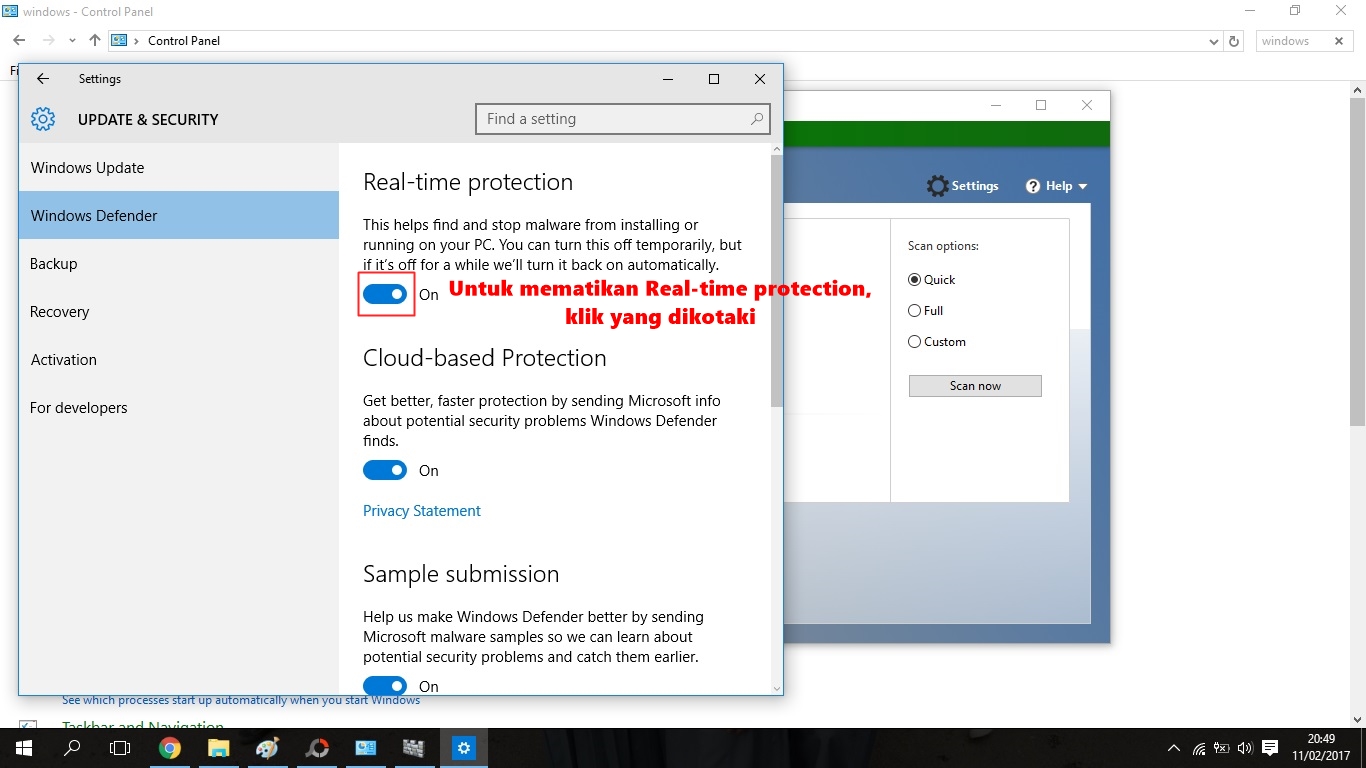Clear the Control Panel search box text

coord(1339,41)
